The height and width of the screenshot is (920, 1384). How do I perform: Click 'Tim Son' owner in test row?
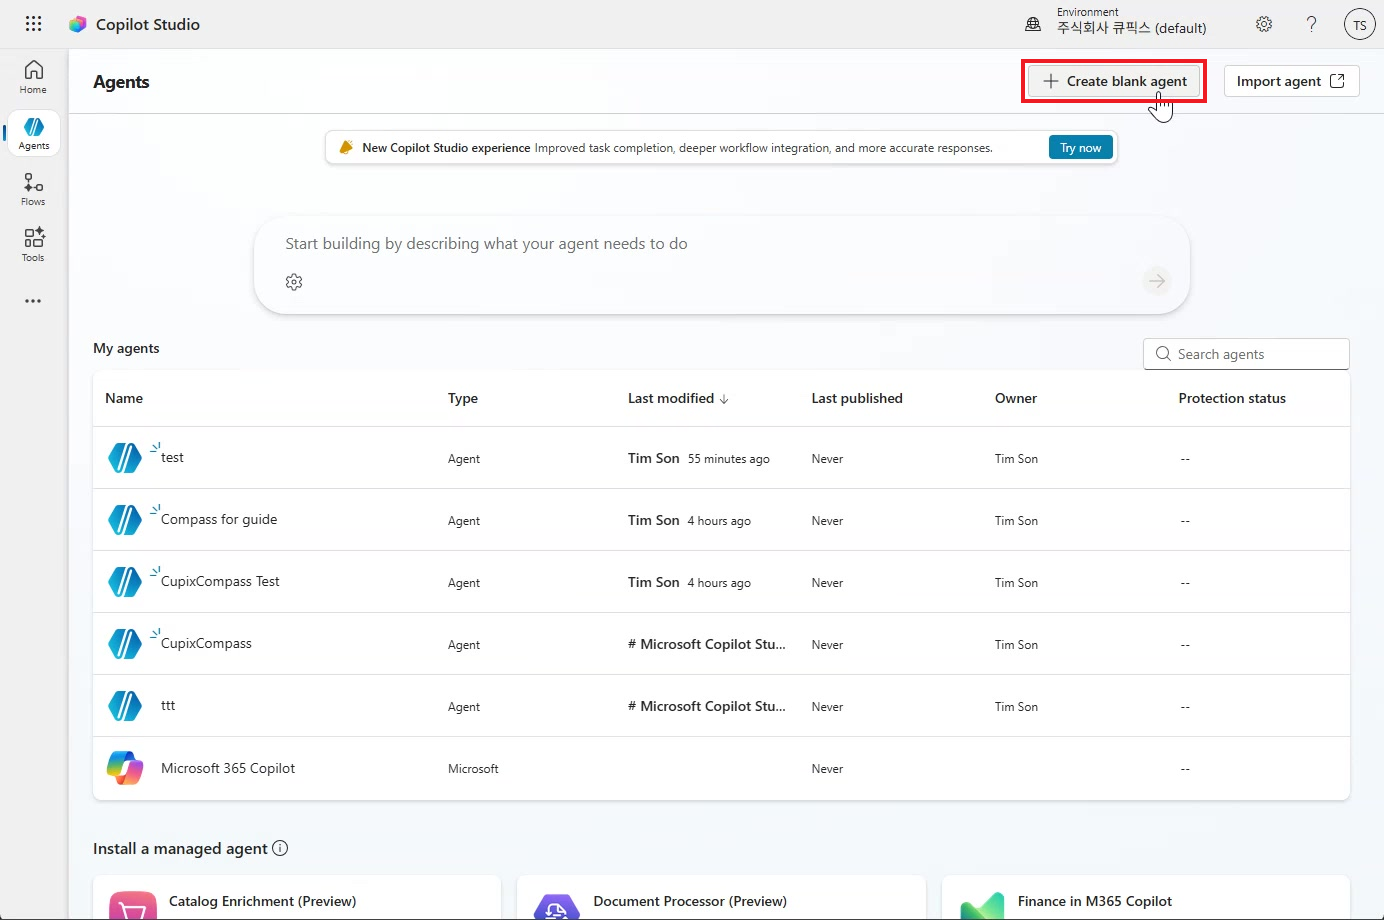pyautogui.click(x=1016, y=459)
